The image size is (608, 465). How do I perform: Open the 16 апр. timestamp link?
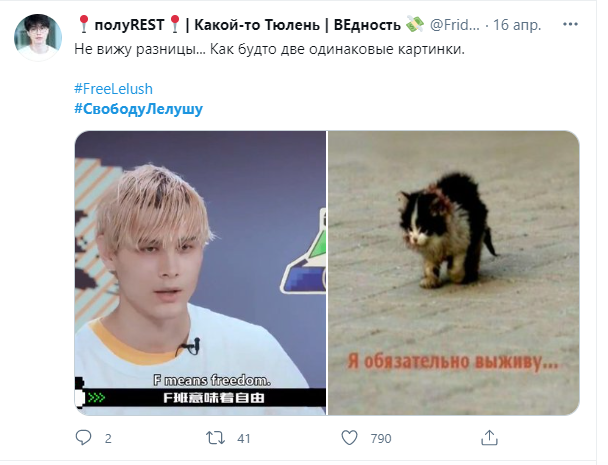(517, 25)
